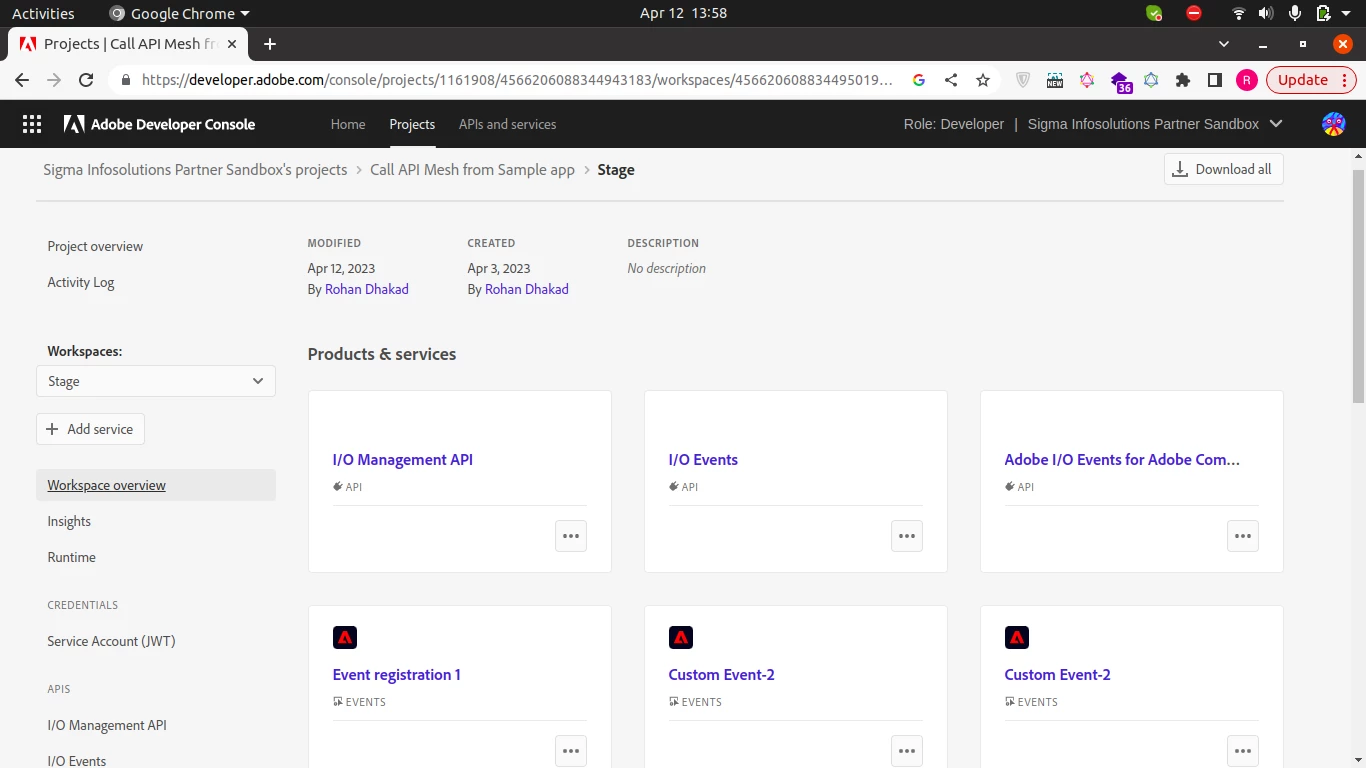The height and width of the screenshot is (768, 1366).
Task: Reload the page in Chrome
Action: 86,80
